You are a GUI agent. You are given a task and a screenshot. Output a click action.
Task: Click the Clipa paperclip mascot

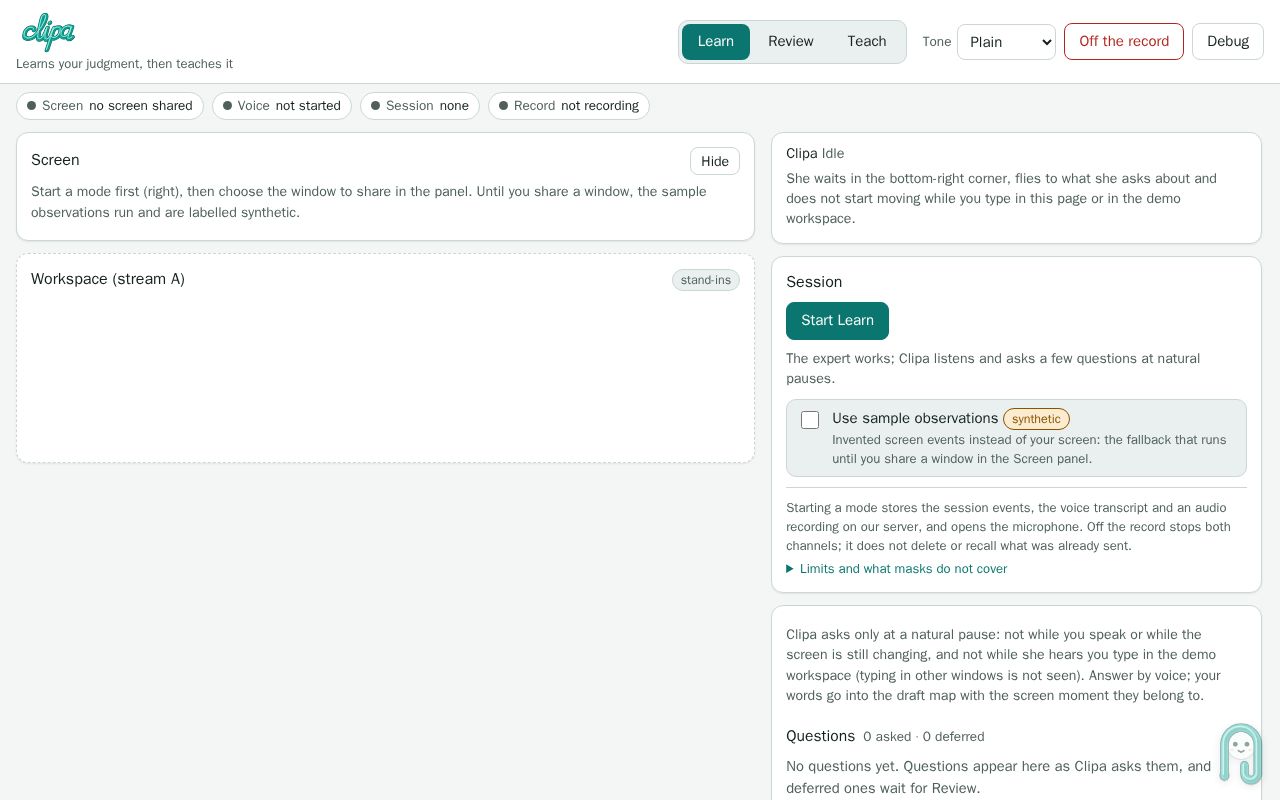tap(1241, 754)
